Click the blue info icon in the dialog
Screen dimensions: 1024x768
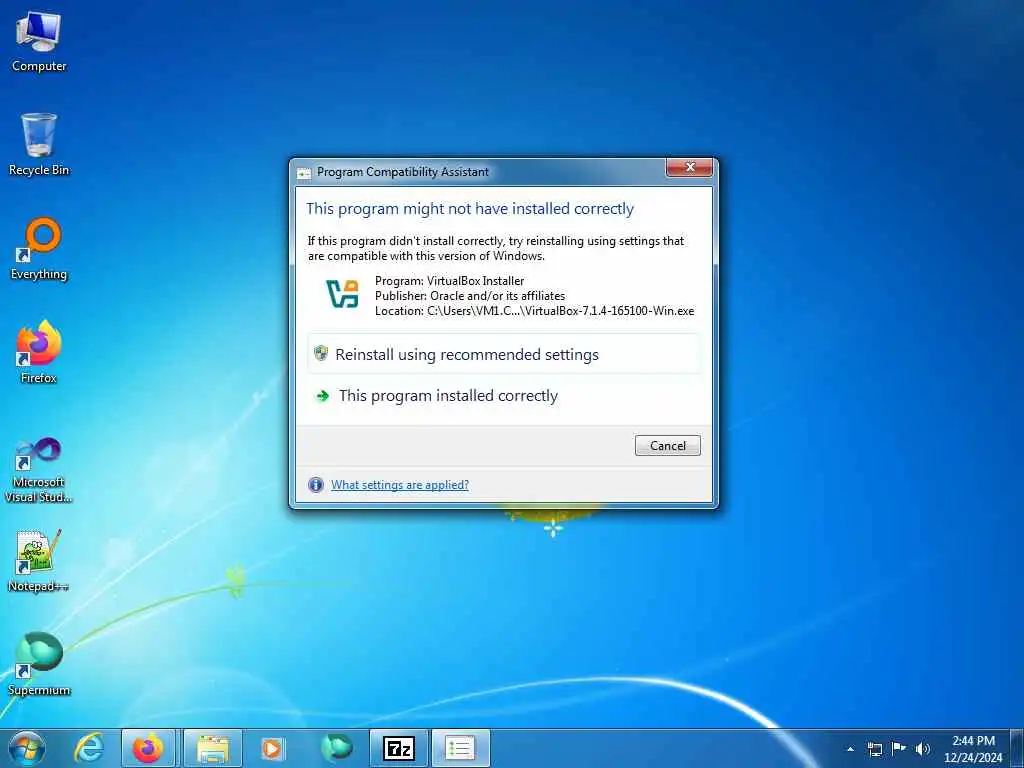(x=315, y=485)
